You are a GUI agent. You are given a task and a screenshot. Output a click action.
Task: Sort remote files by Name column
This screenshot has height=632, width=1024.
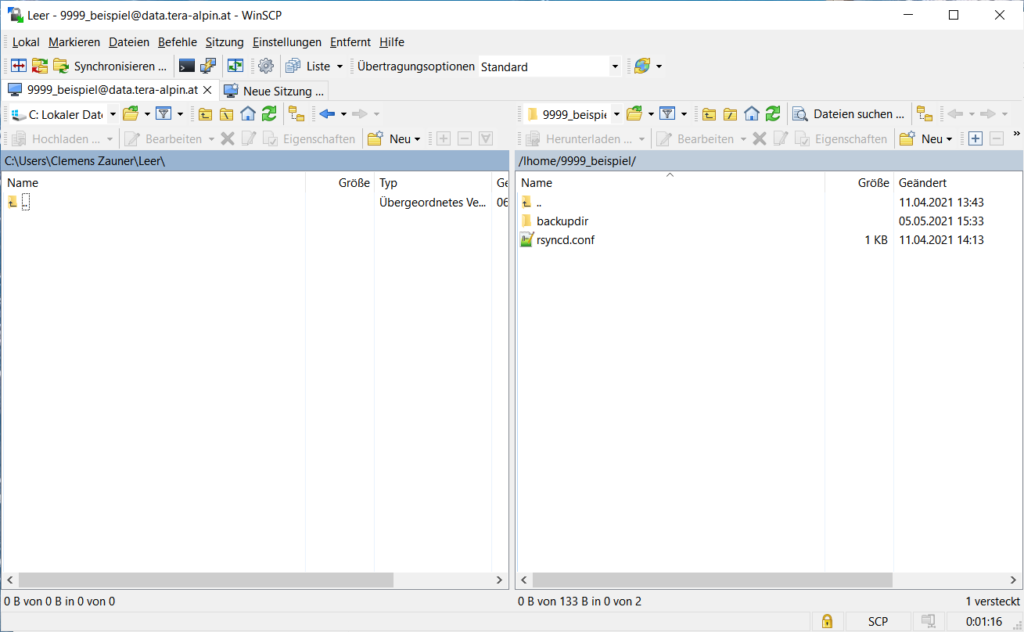tap(670, 183)
